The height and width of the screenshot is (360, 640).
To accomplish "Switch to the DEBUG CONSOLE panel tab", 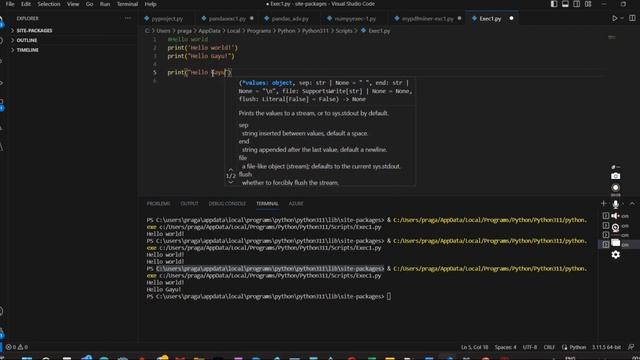I will point(227,204).
